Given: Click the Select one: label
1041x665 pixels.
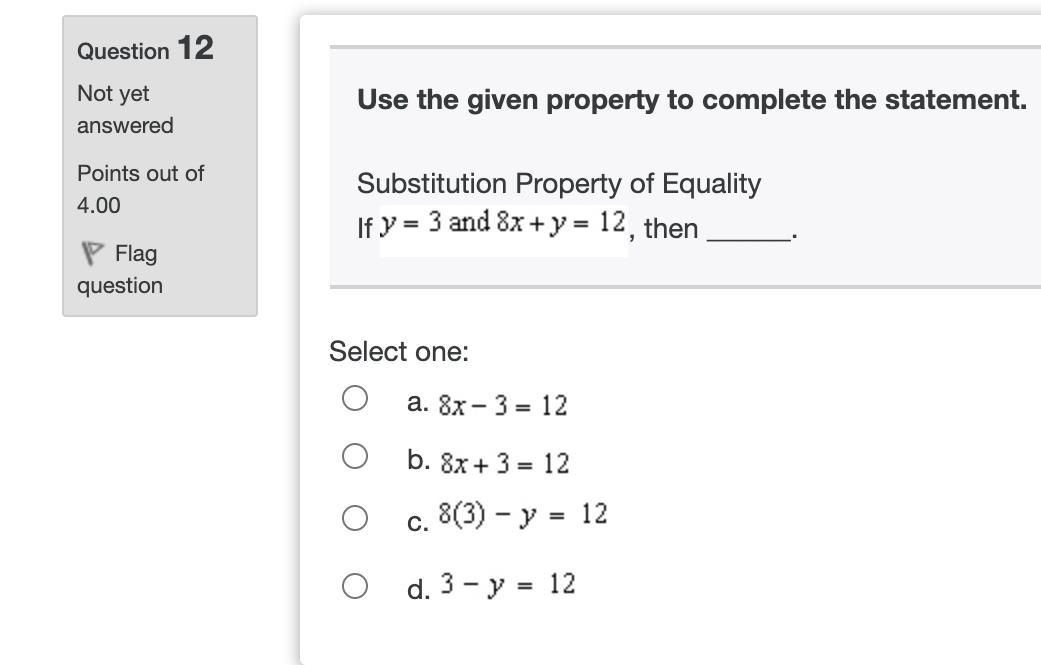Looking at the screenshot, I should (398, 352).
